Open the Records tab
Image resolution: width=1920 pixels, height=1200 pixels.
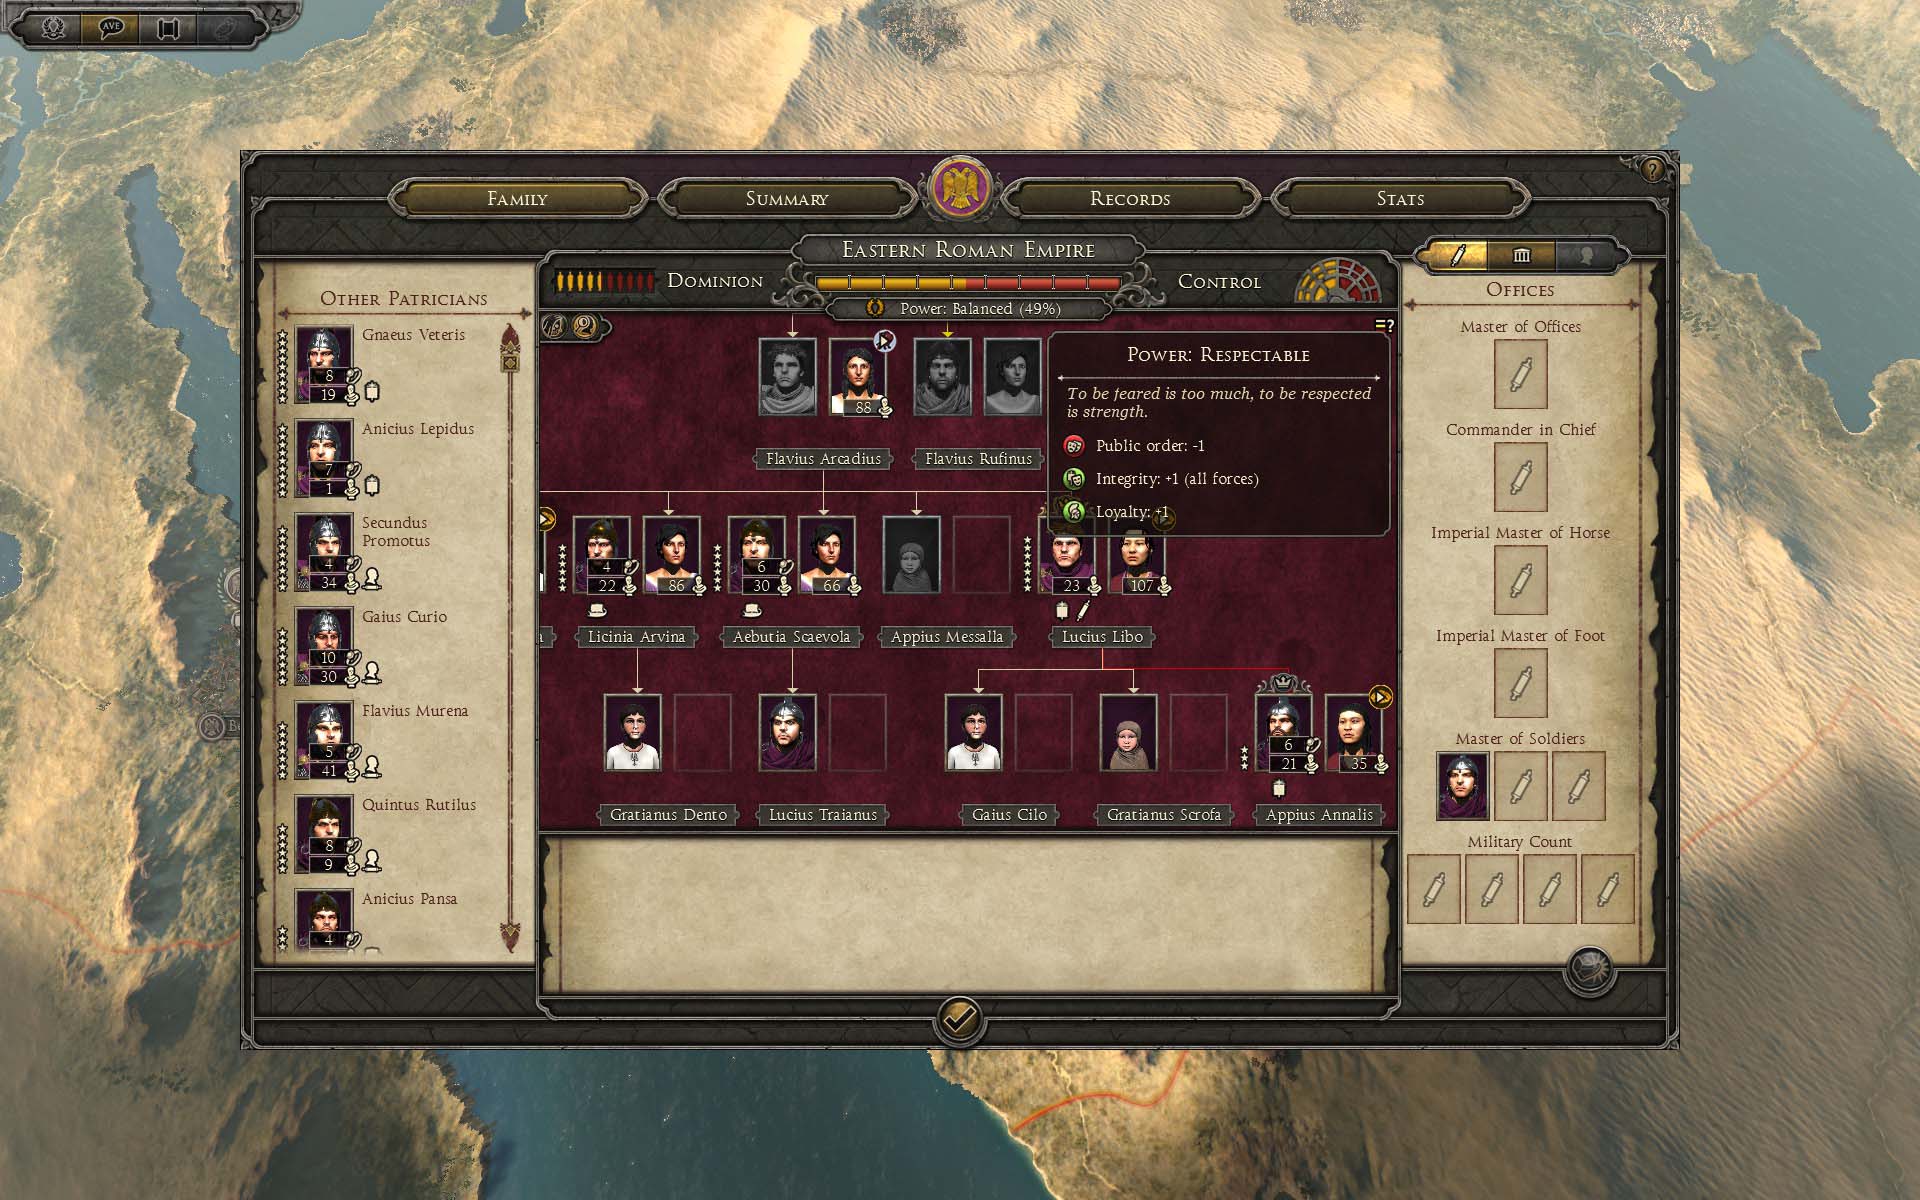1130,199
